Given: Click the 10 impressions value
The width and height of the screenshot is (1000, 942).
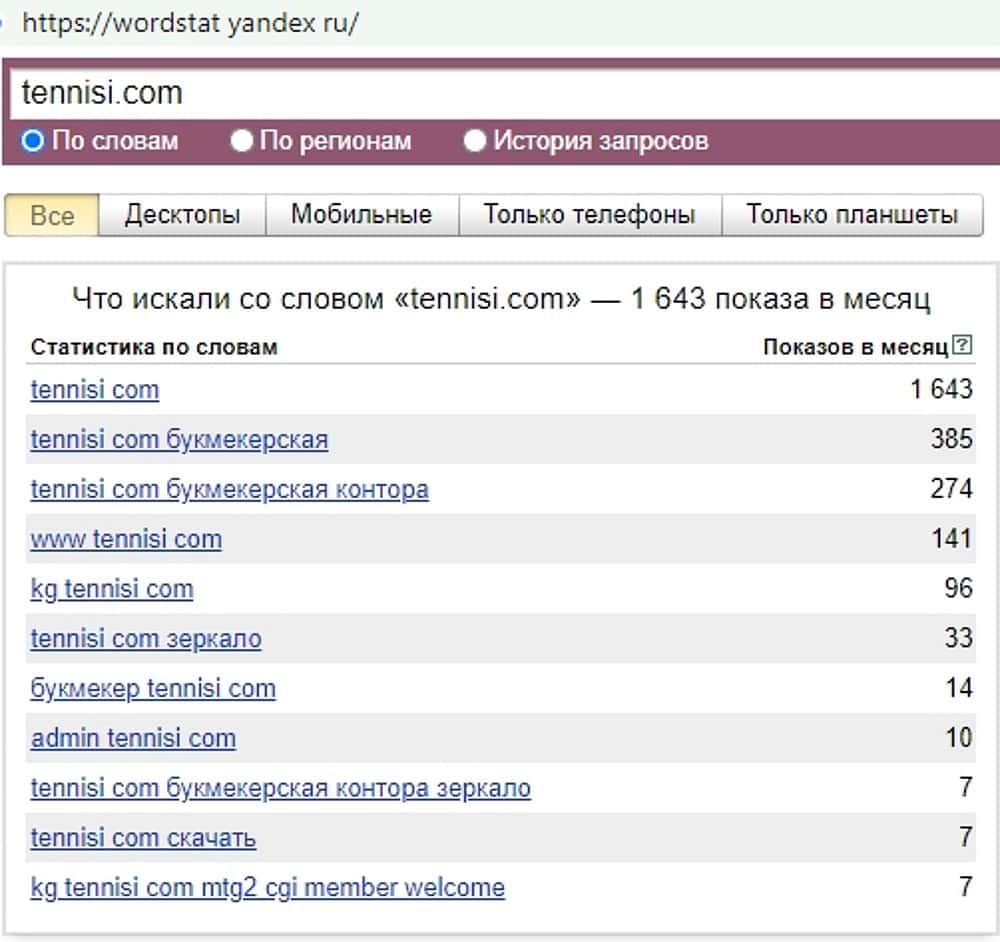Looking at the screenshot, I should (959, 737).
